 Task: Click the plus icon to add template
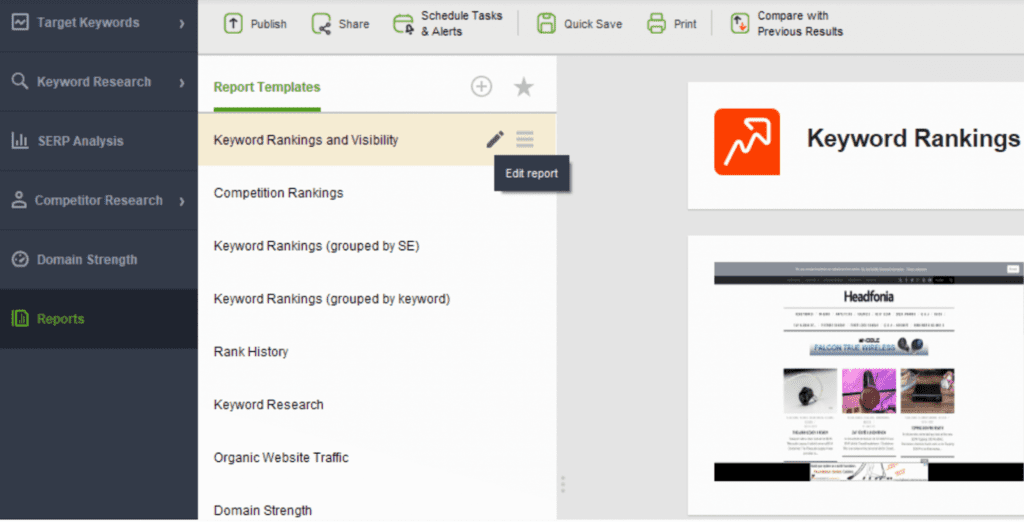(481, 87)
